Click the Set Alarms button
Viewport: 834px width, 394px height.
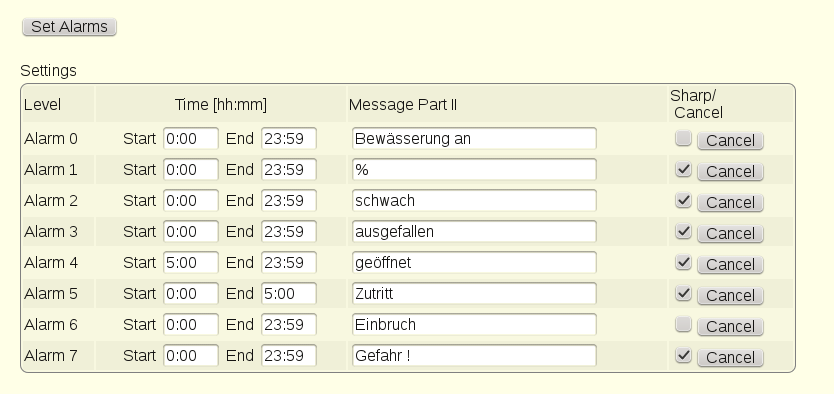(x=69, y=27)
